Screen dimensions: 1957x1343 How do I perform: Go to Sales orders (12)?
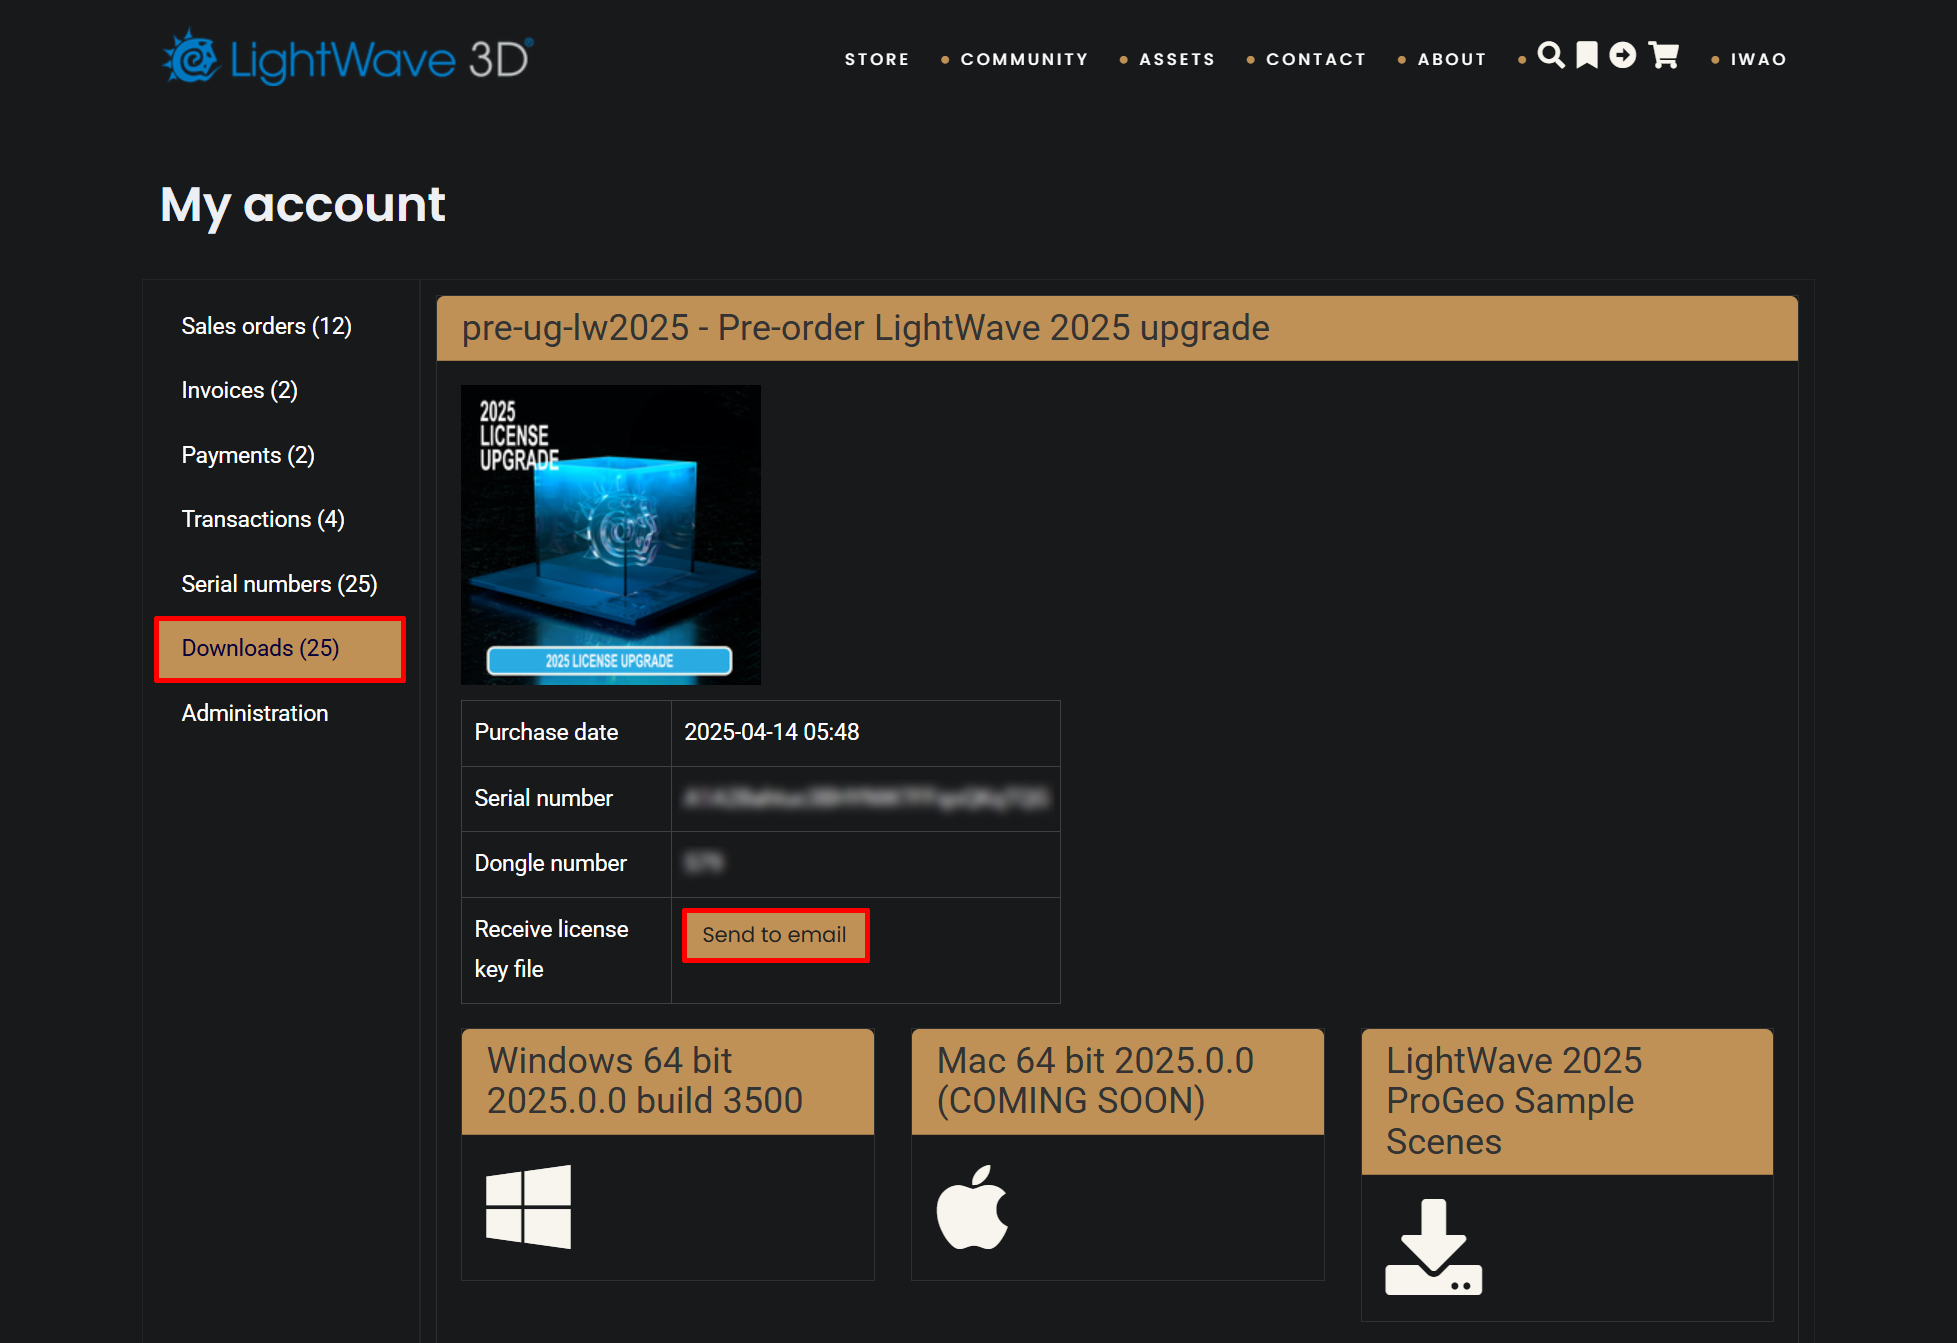point(266,326)
